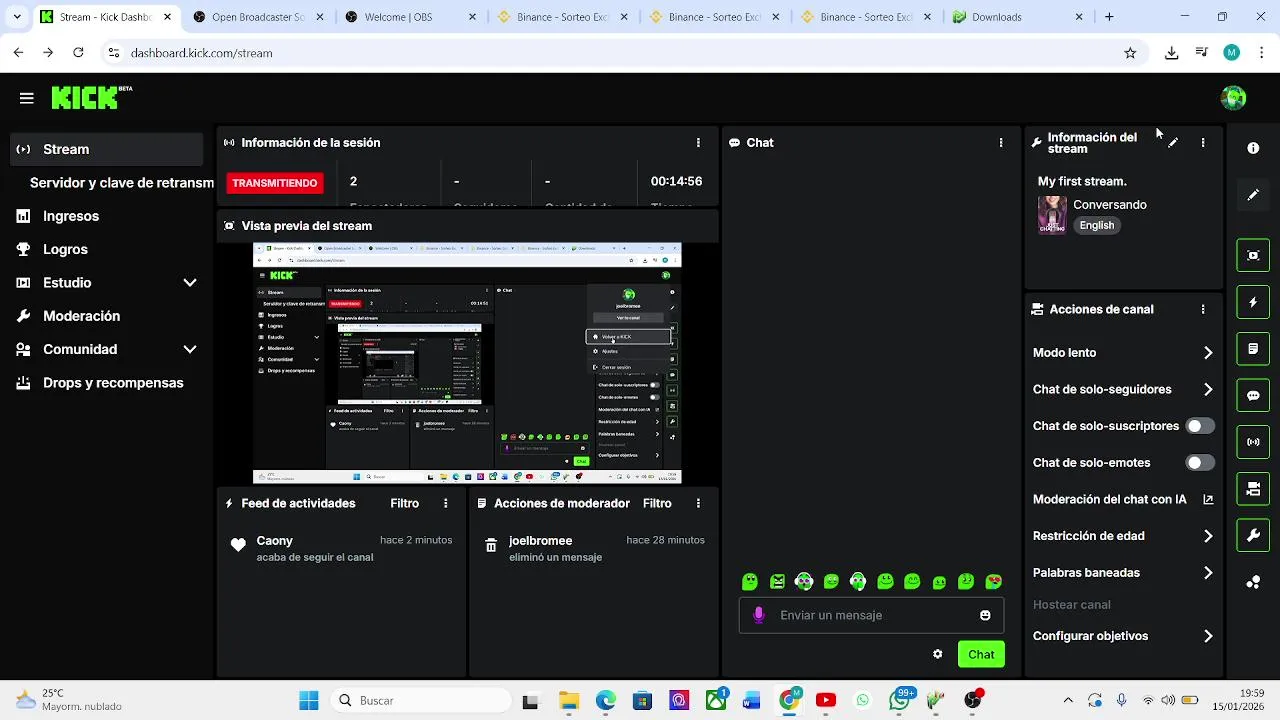Image resolution: width=1280 pixels, height=720 pixels.
Task: Open Windows Start menu
Action: pyautogui.click(x=309, y=700)
